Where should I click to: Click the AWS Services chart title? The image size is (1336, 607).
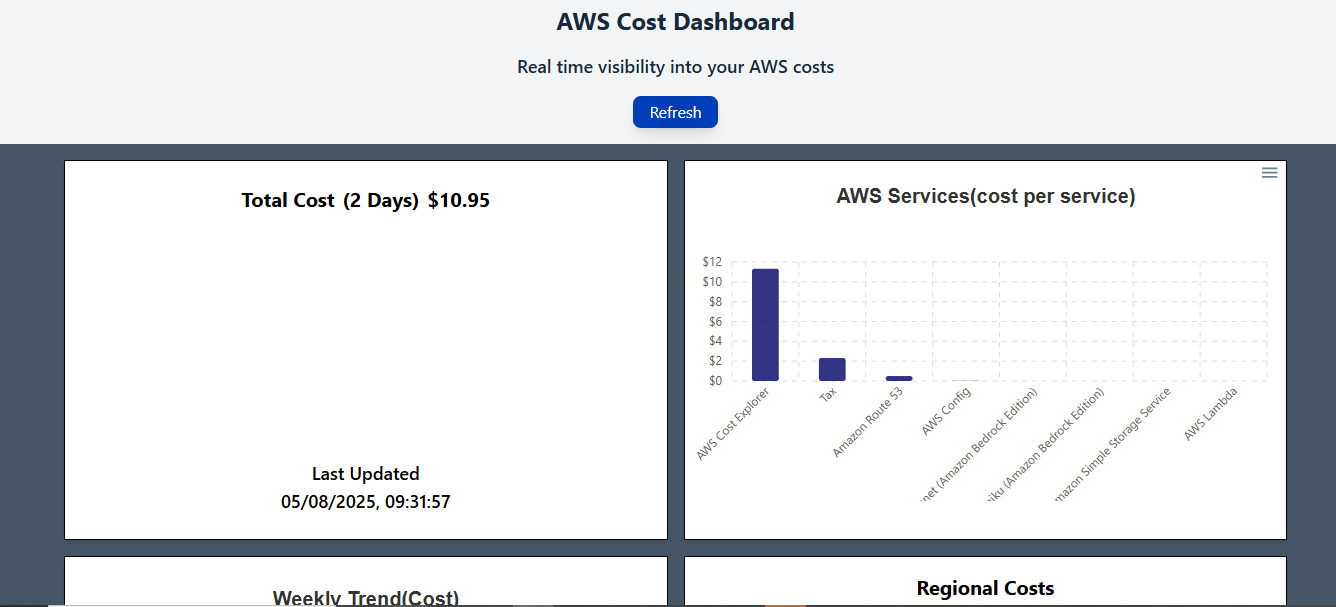click(985, 196)
